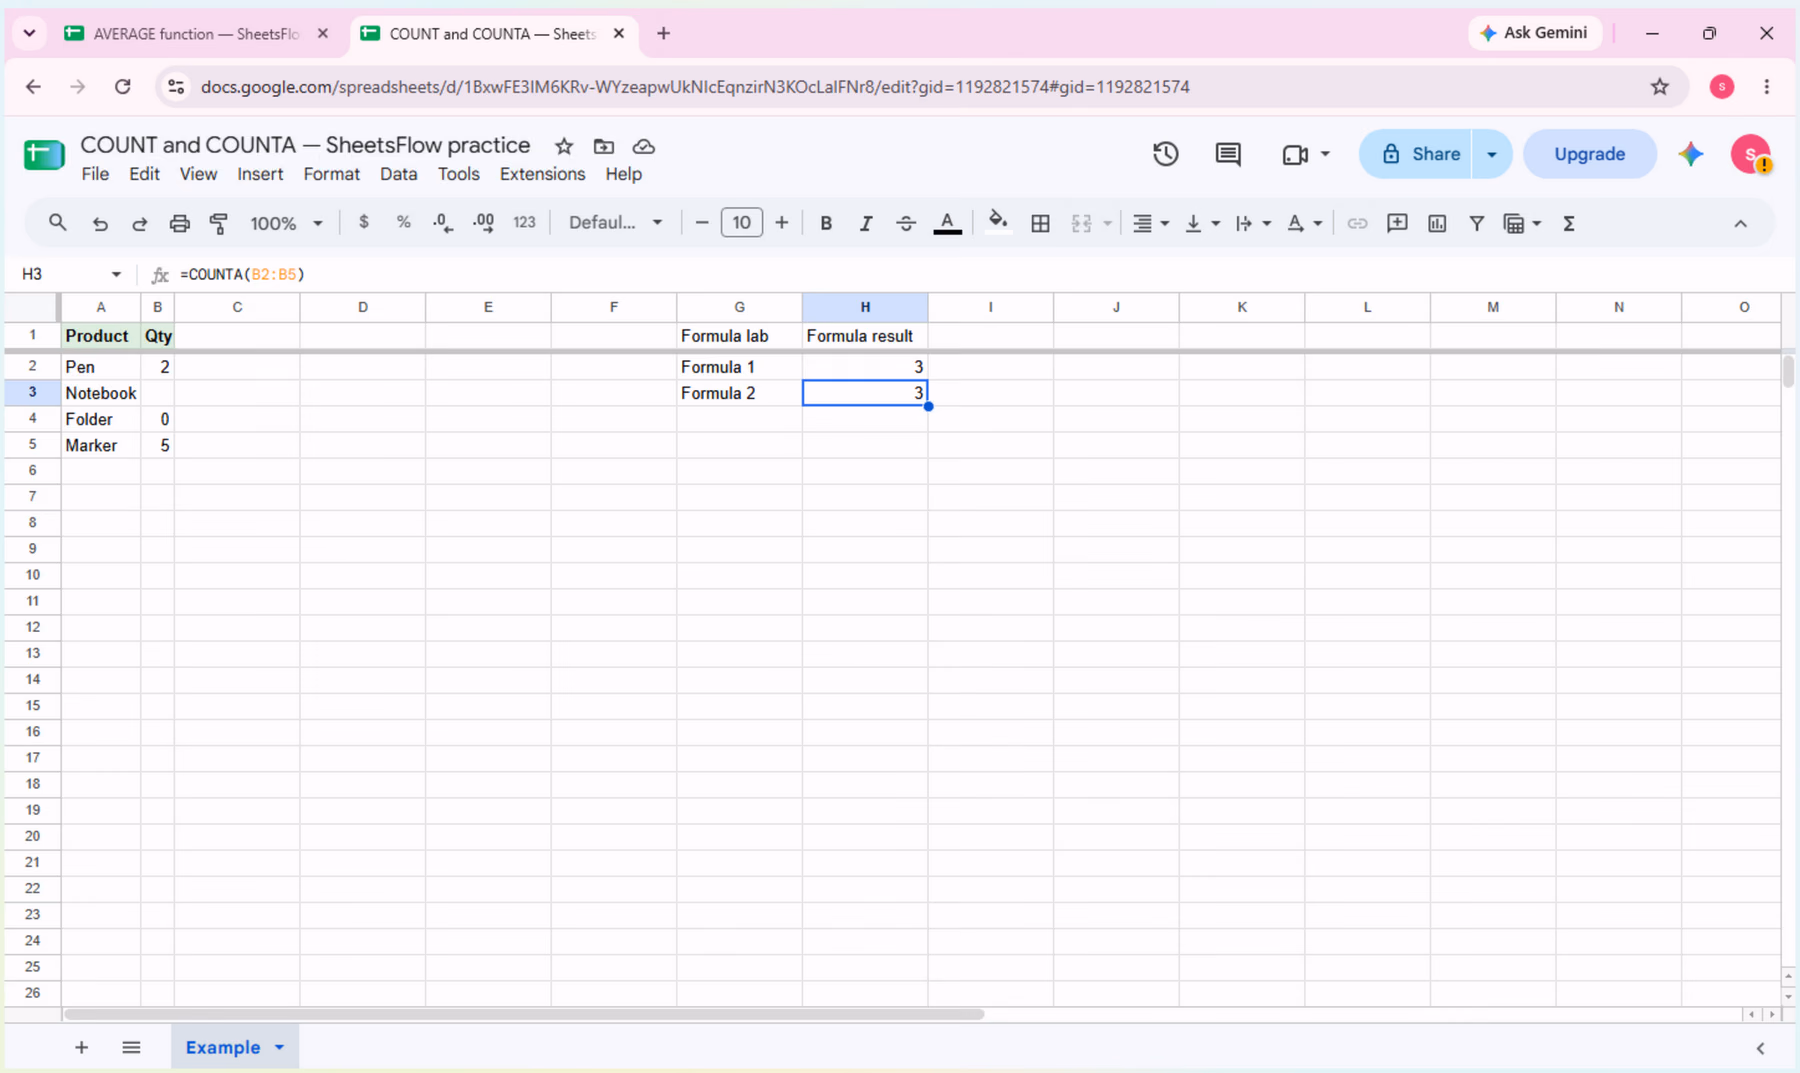Bookmark this page star icon
Viewport: 1800px width, 1073px height.
1660,87
